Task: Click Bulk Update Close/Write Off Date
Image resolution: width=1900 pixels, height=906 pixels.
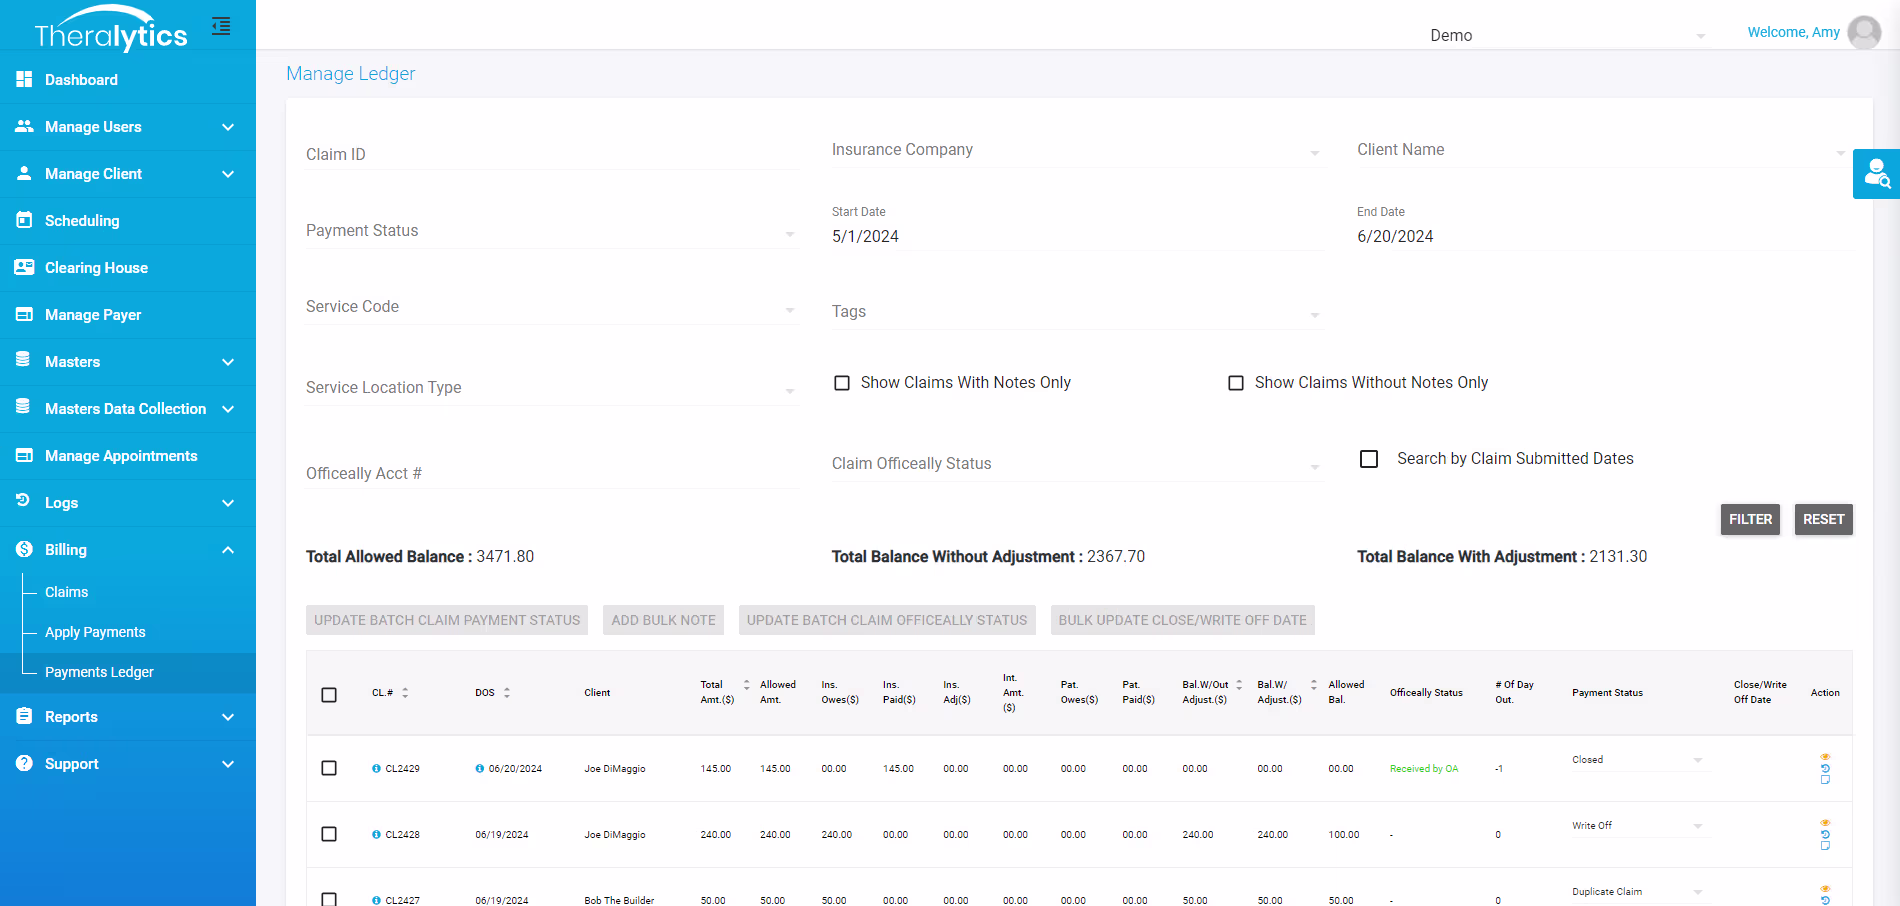Action: (x=1182, y=620)
